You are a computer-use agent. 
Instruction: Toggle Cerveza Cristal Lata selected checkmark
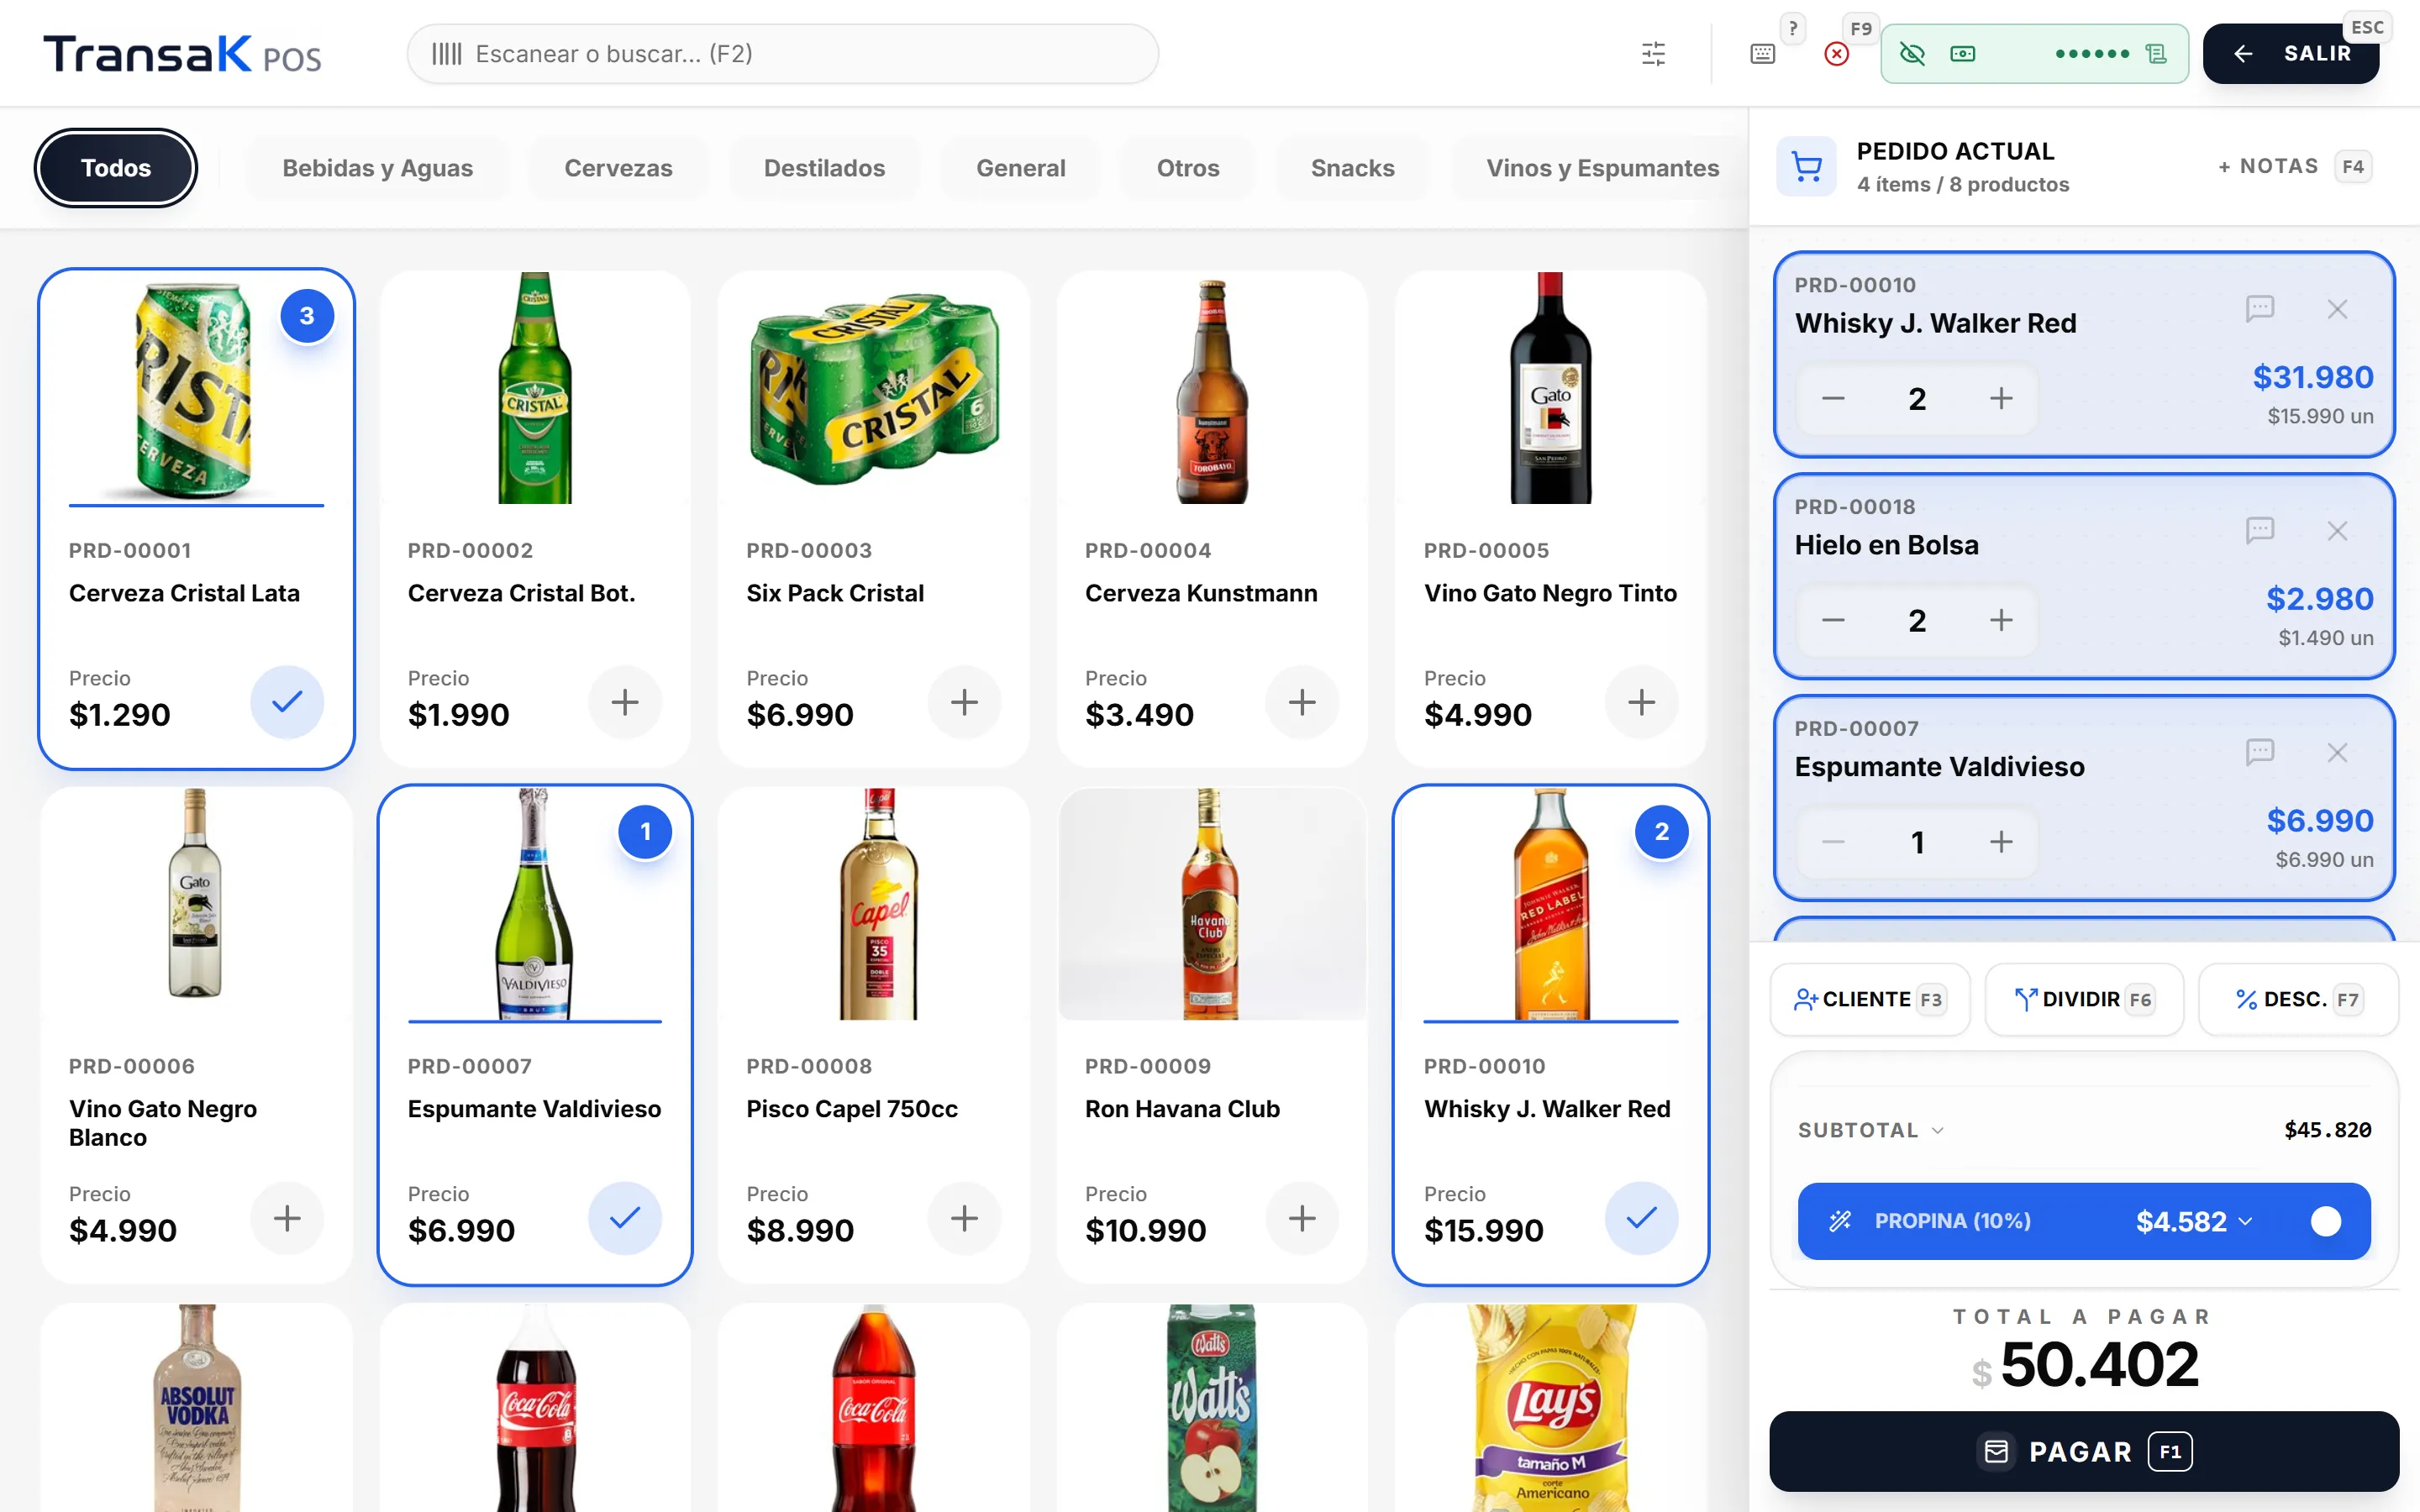[x=287, y=702]
